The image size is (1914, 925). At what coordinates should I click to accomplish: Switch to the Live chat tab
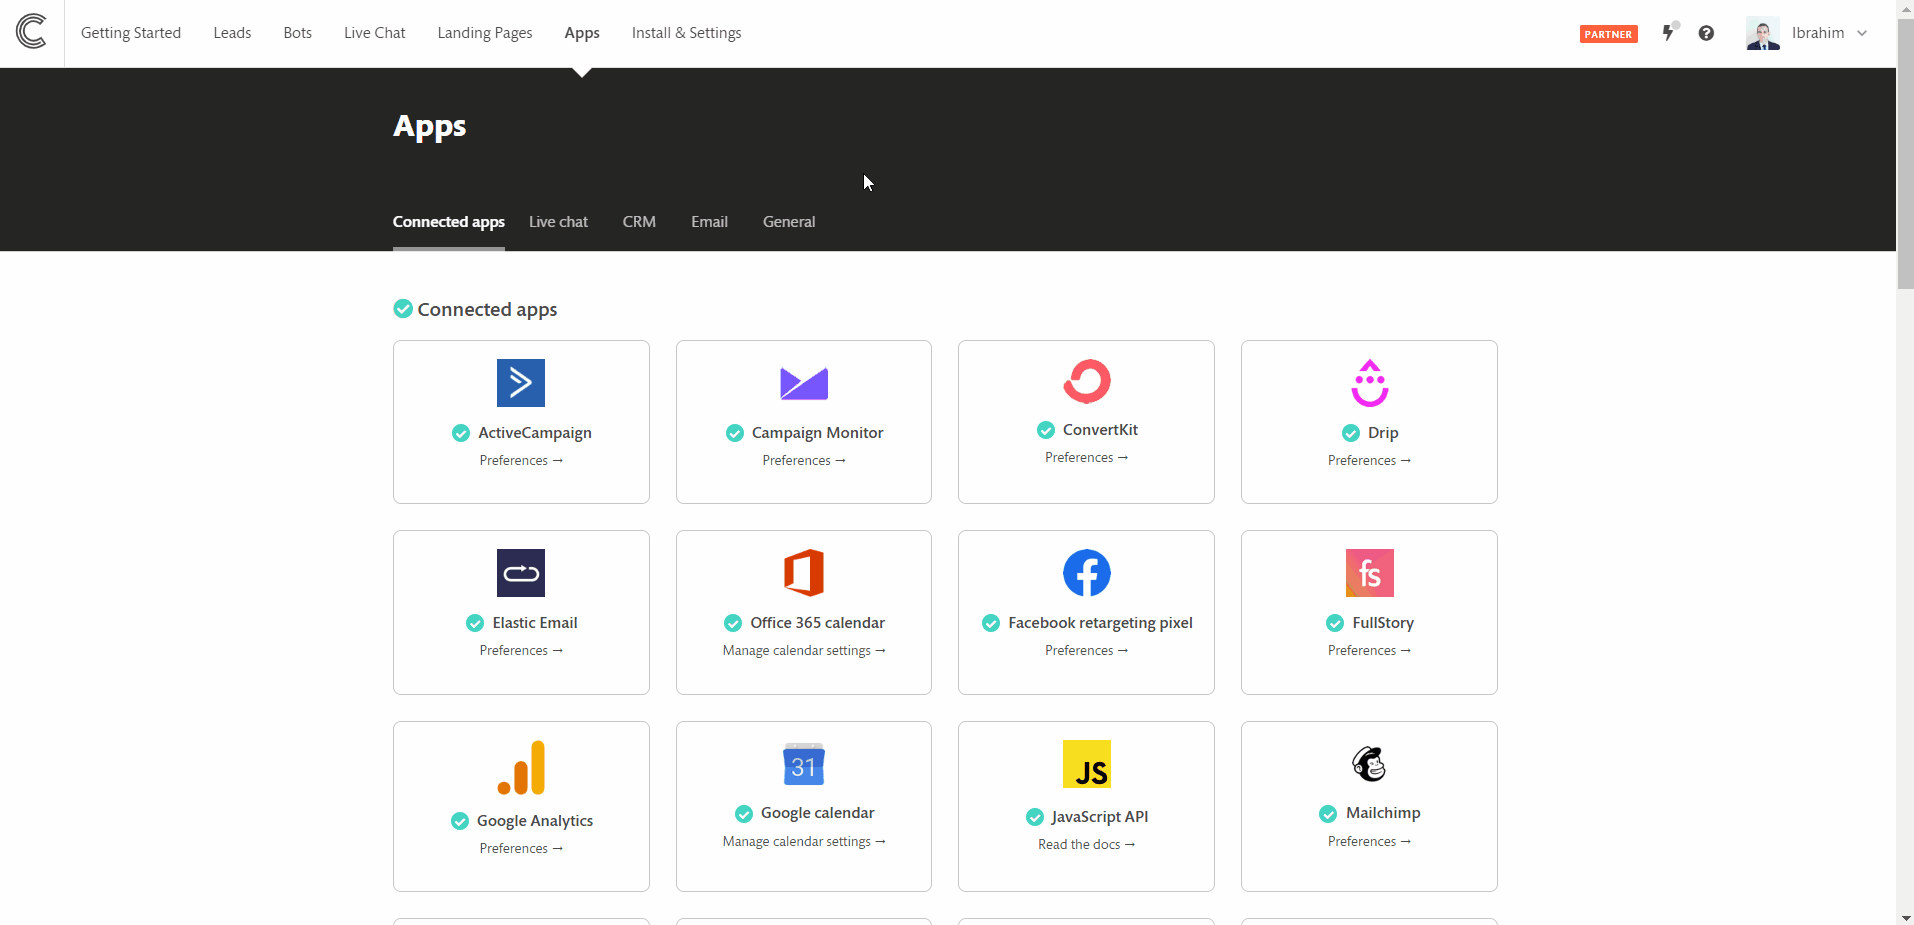tap(559, 222)
